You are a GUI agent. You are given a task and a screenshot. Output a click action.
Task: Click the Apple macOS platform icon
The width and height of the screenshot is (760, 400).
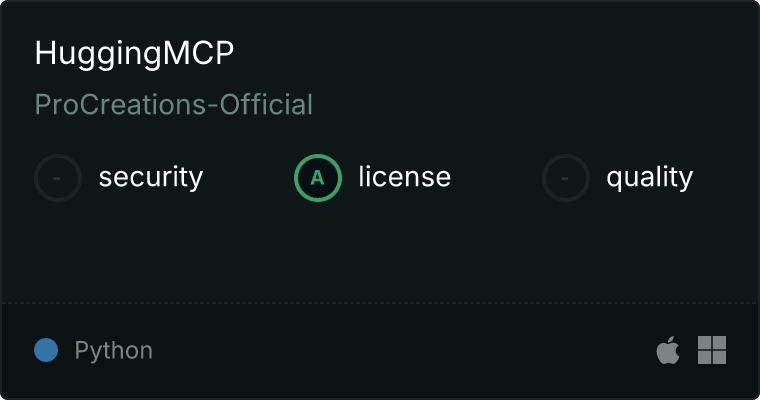[668, 350]
